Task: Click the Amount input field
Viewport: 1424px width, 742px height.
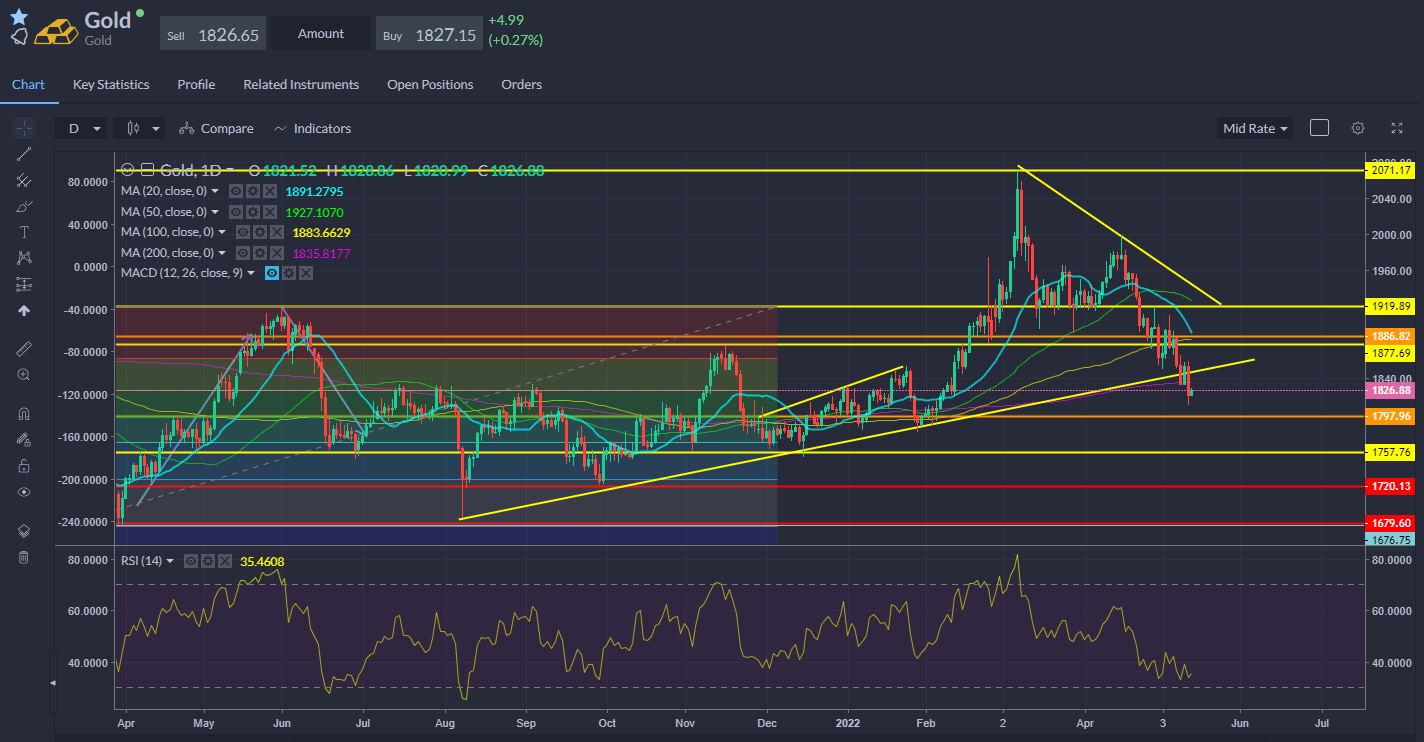Action: (x=321, y=34)
